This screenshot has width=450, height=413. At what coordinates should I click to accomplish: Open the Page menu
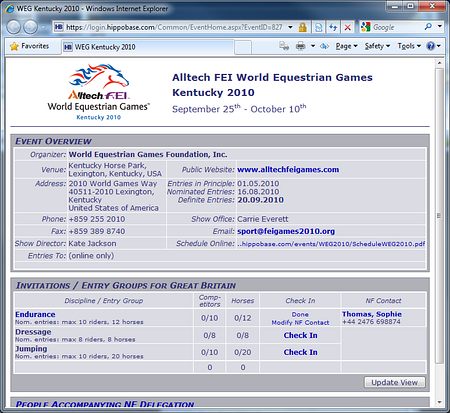346,46
